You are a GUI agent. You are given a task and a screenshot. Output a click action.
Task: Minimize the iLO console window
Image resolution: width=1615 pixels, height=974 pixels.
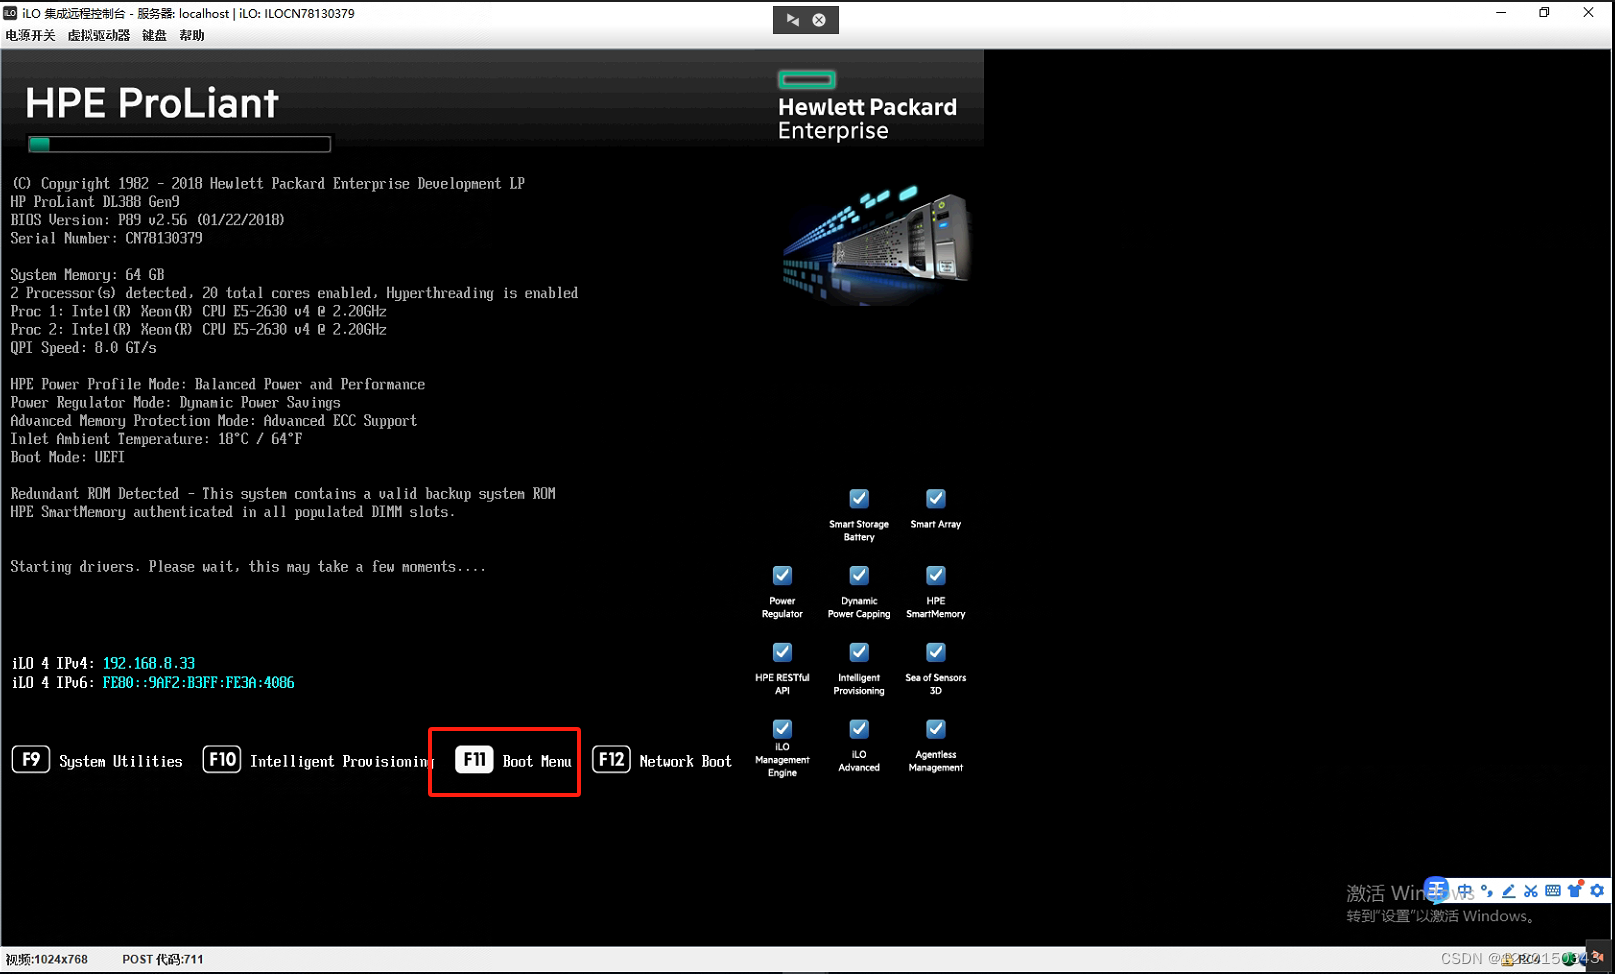tap(1501, 13)
